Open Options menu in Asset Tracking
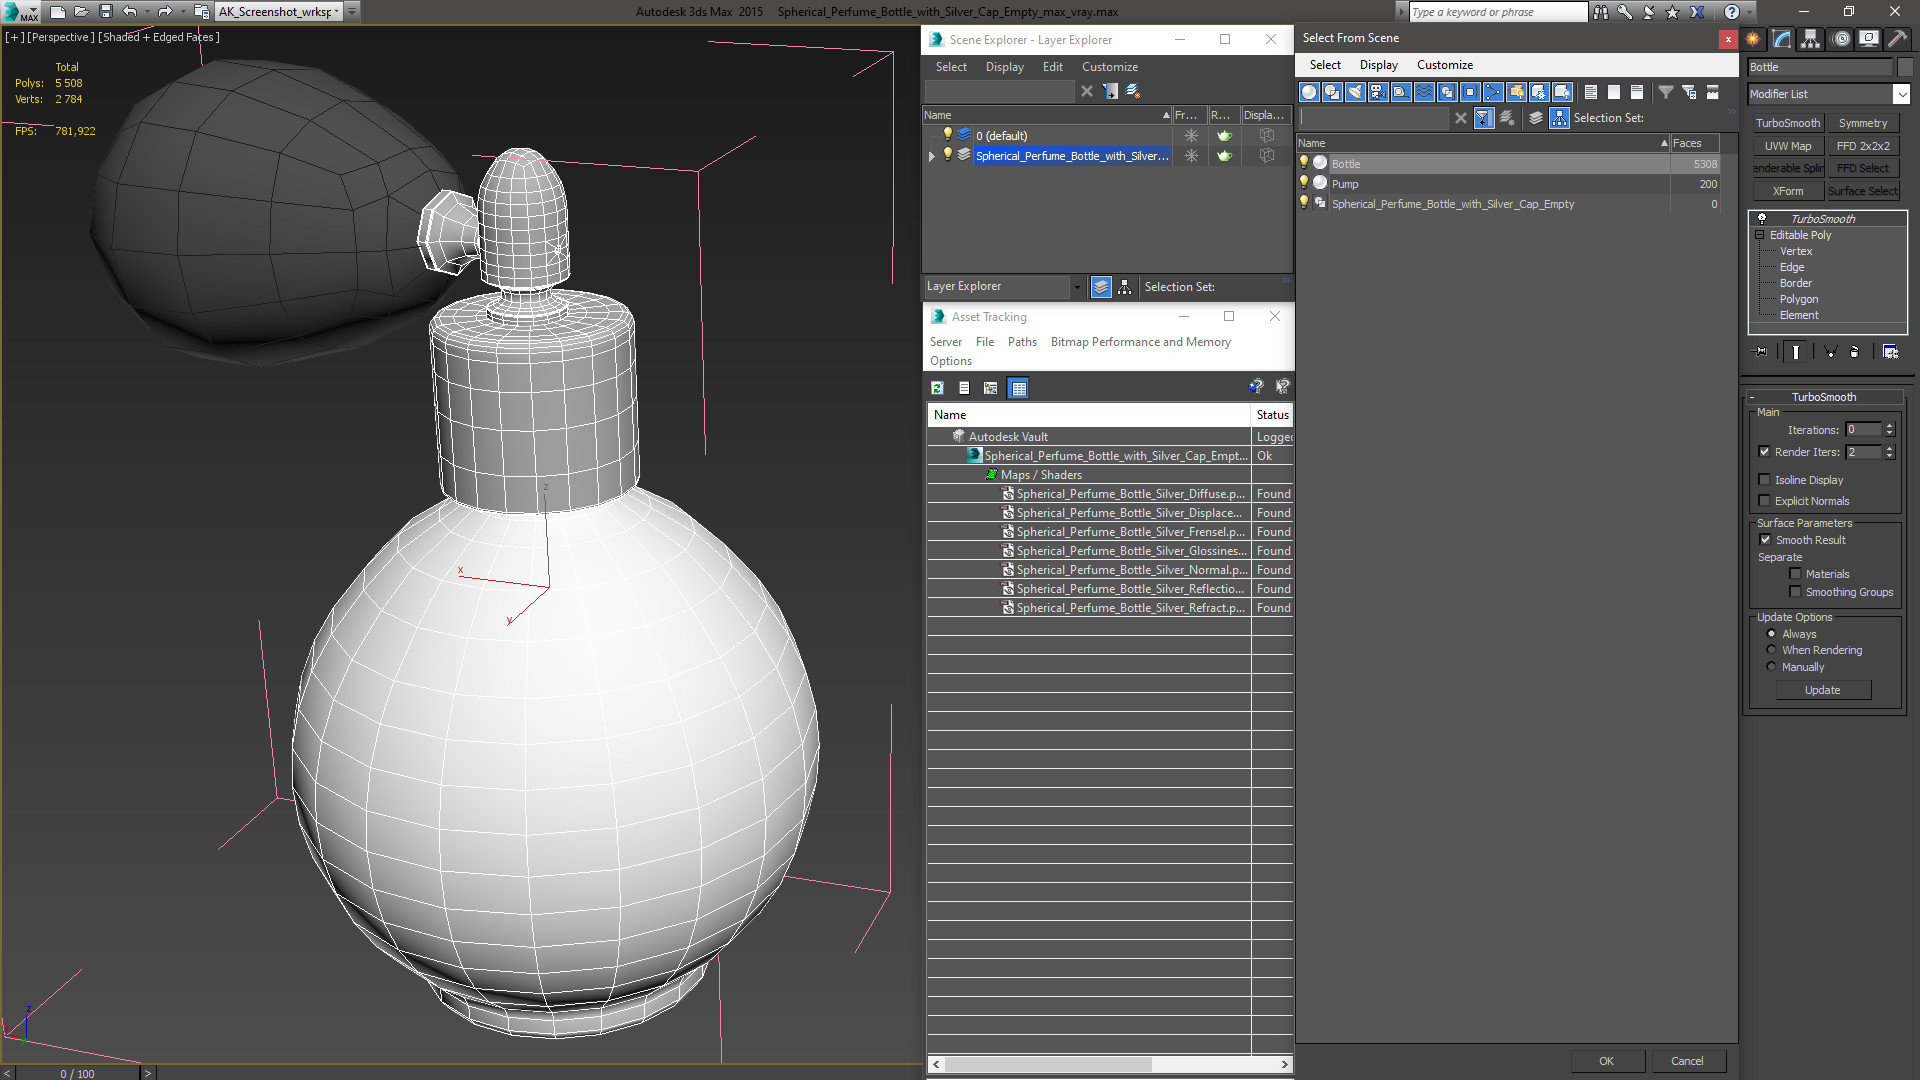 pyautogui.click(x=950, y=361)
